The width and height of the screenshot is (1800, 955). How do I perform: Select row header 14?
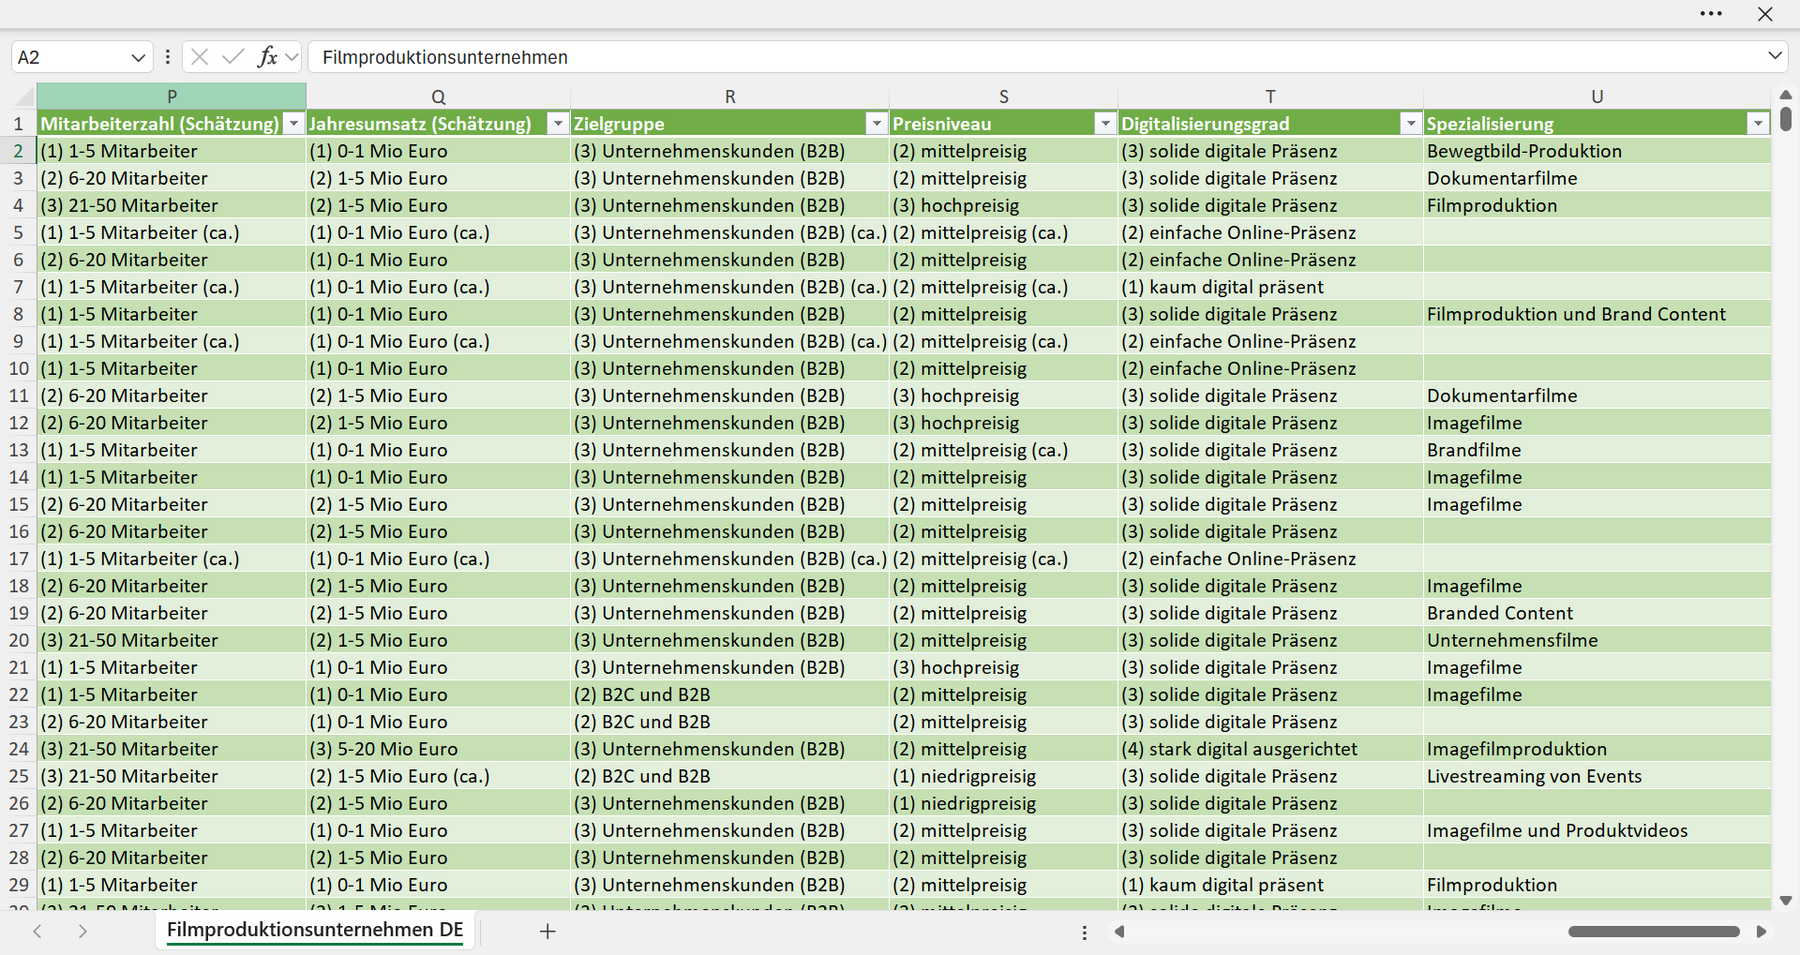coord(18,477)
